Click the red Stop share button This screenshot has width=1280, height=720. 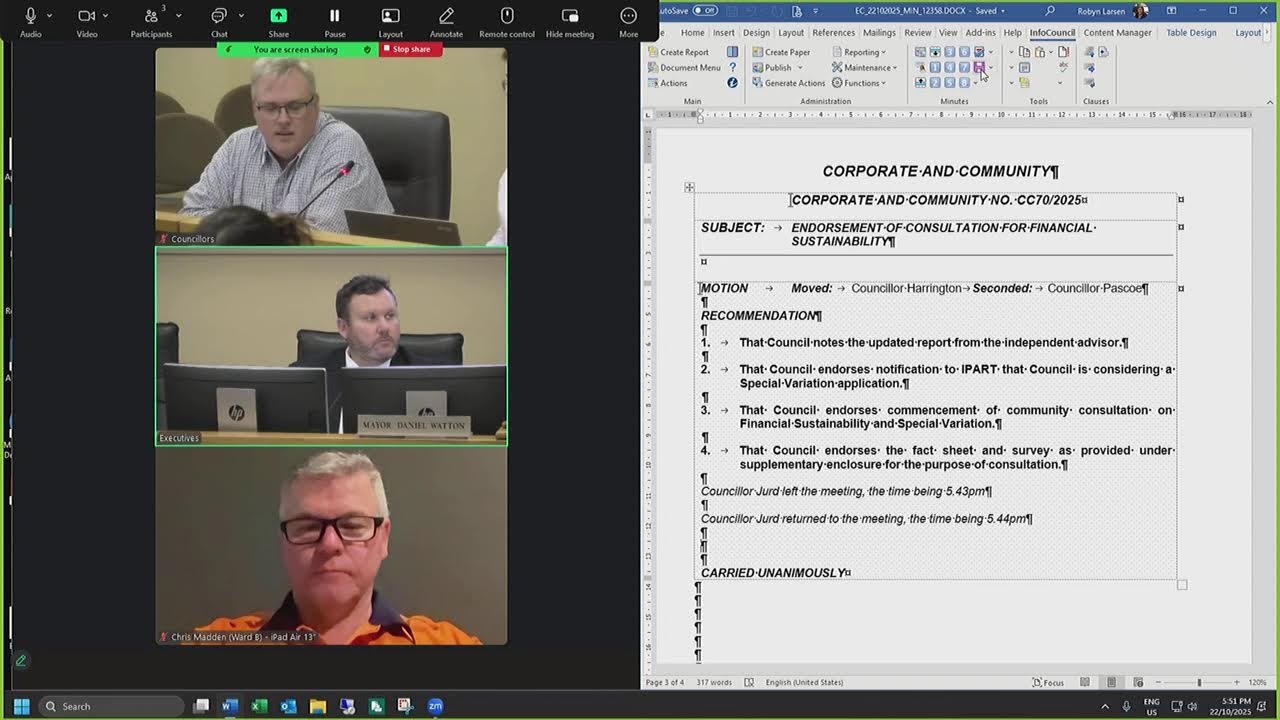tap(410, 49)
